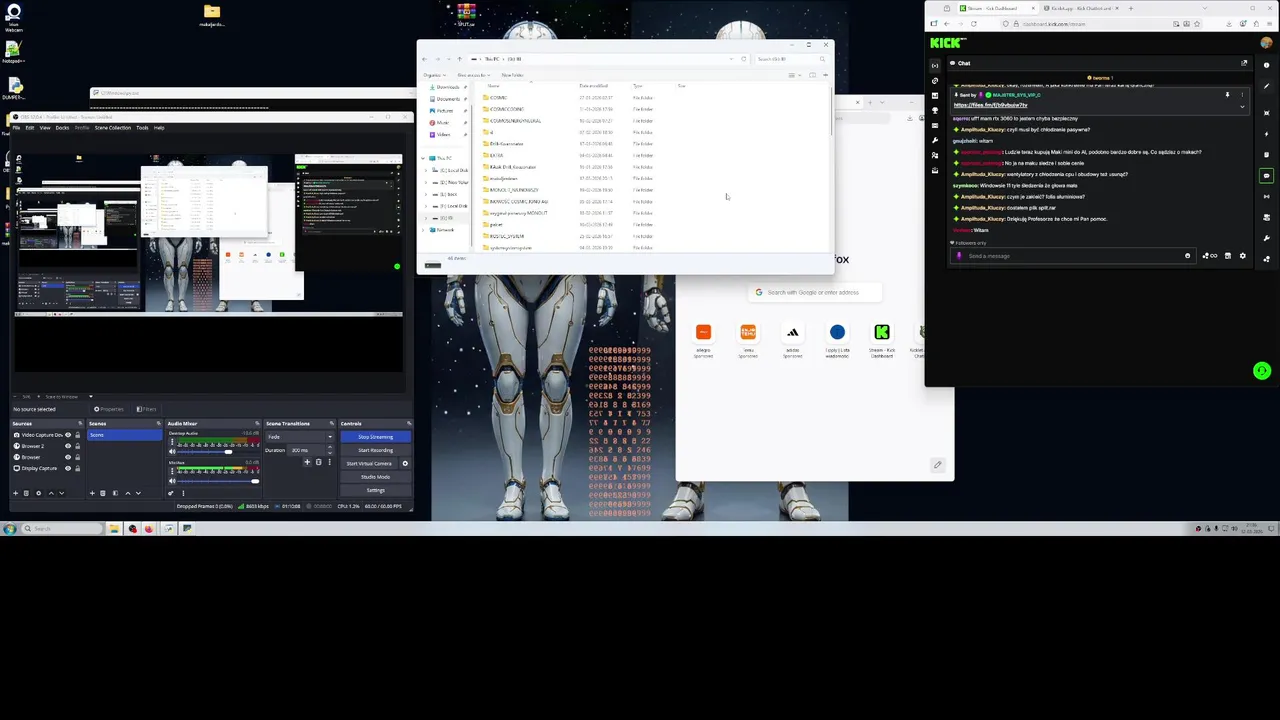
Task: Add a new source in OBS Sources panel
Action: pos(15,493)
